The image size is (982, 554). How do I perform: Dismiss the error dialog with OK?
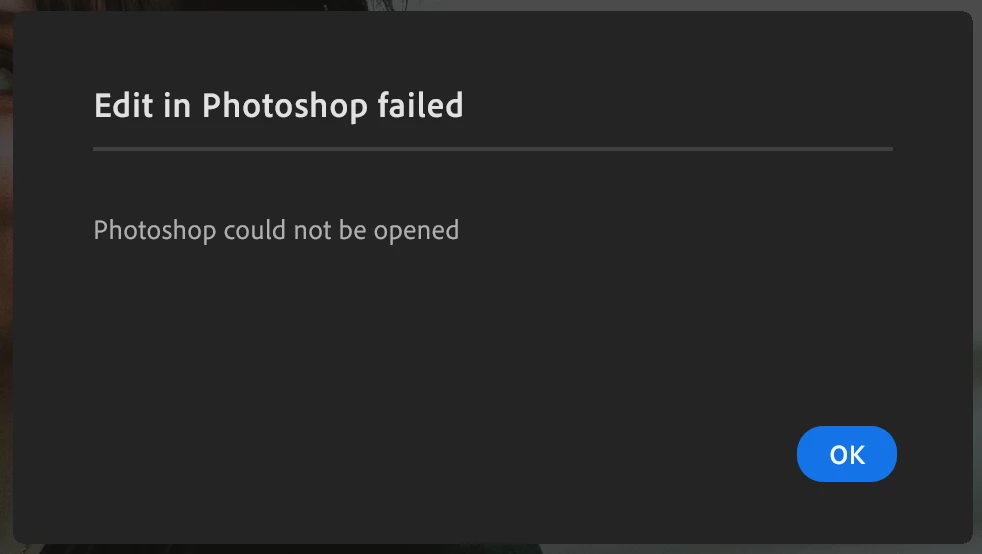coord(846,454)
